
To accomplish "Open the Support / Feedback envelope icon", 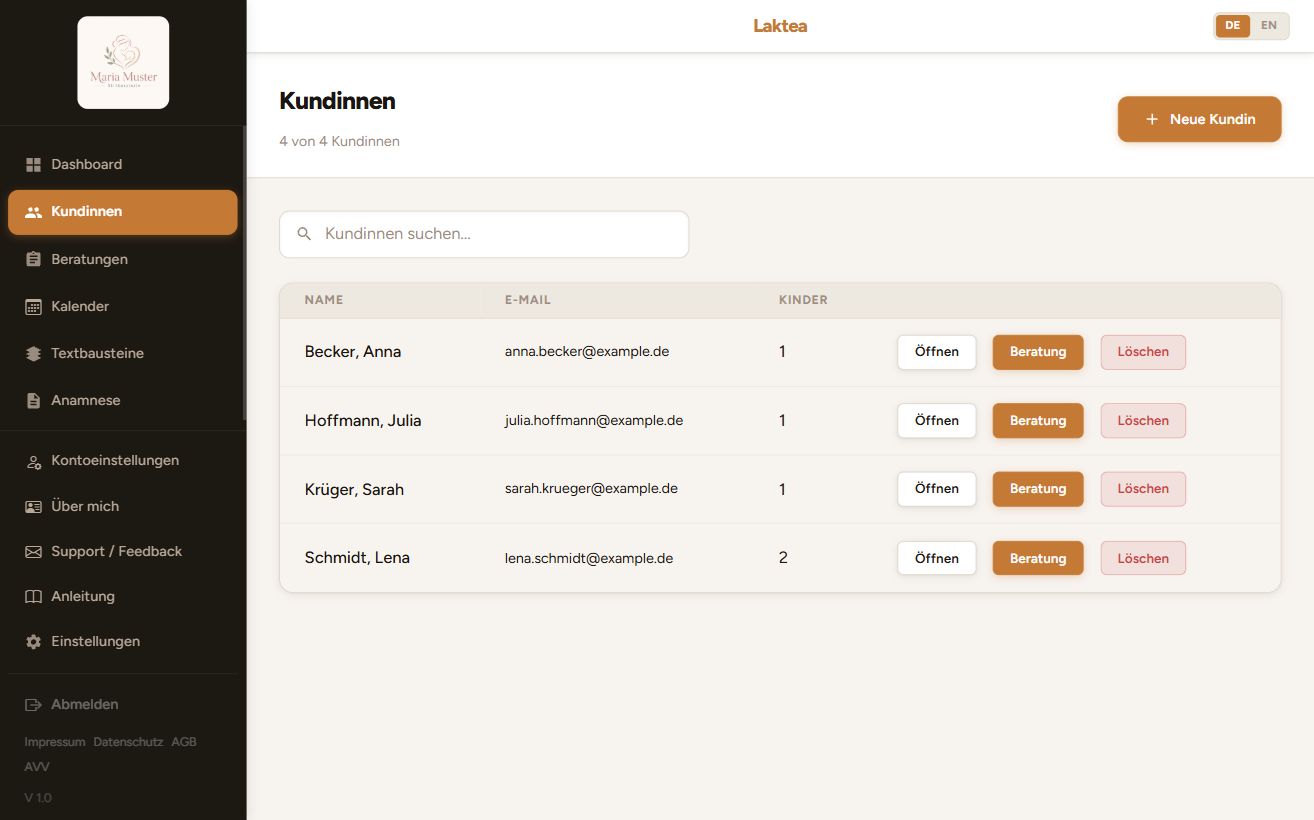I will (x=33, y=552).
